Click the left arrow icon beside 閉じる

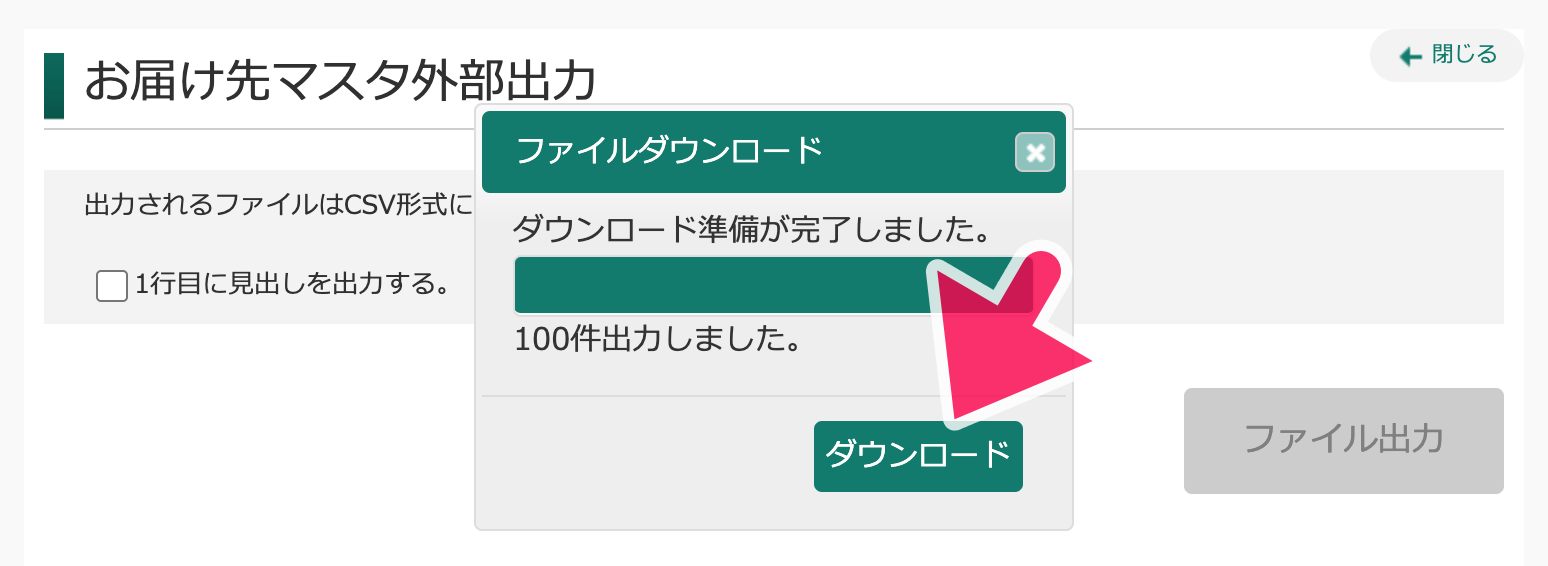1411,57
